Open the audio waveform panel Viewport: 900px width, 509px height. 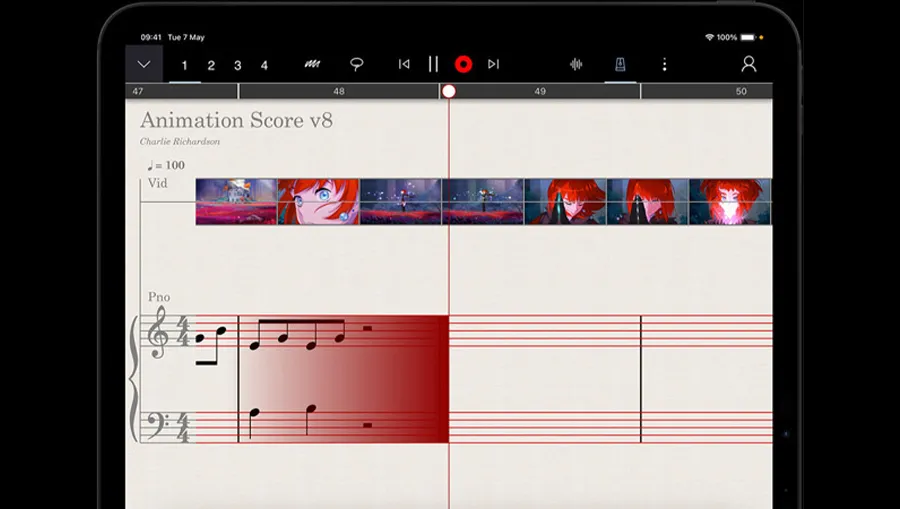point(576,64)
